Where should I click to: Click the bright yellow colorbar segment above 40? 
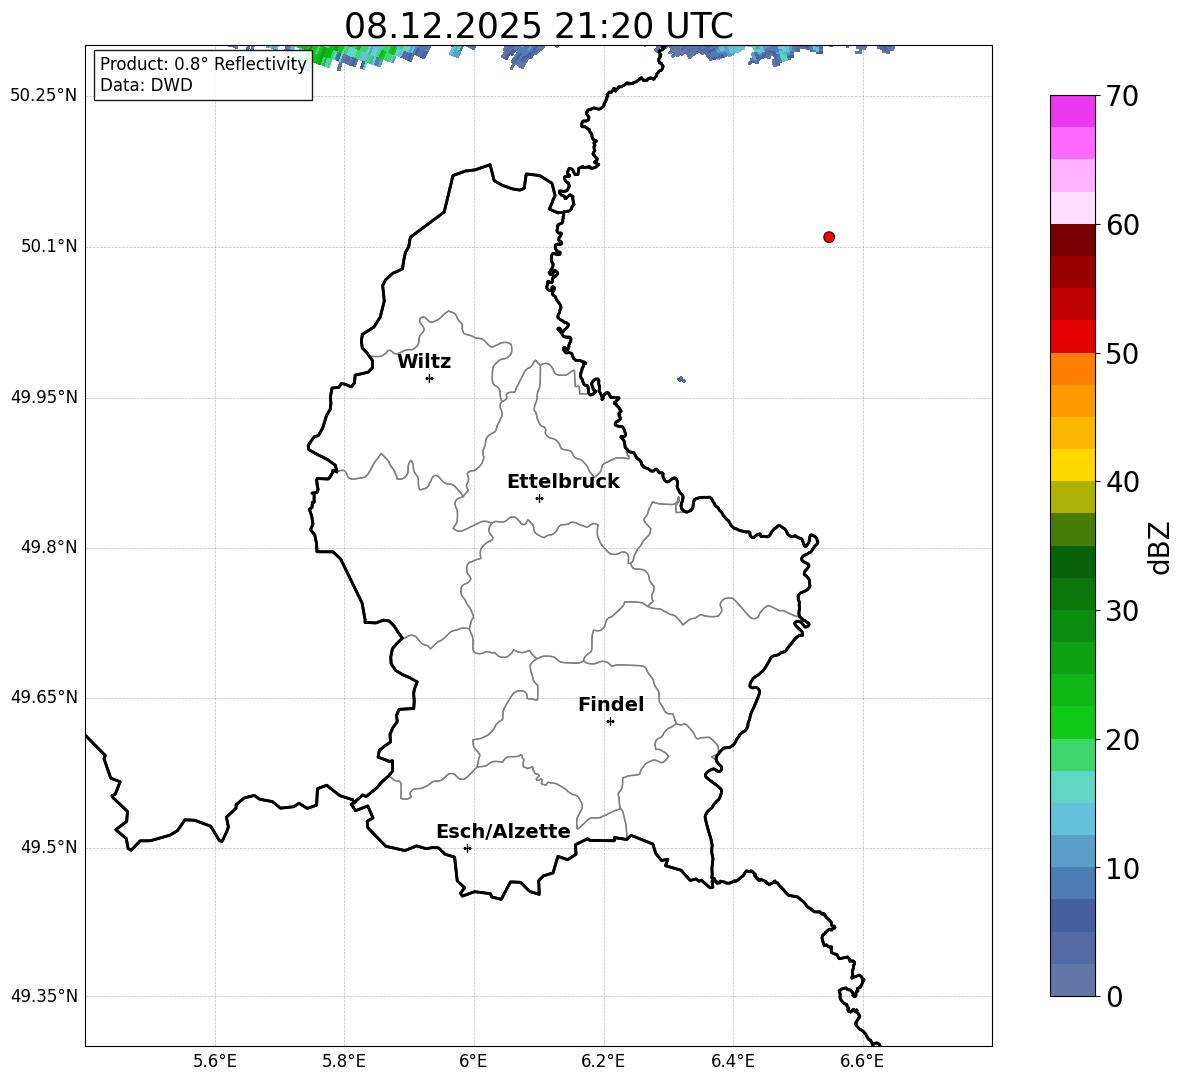tap(1072, 465)
